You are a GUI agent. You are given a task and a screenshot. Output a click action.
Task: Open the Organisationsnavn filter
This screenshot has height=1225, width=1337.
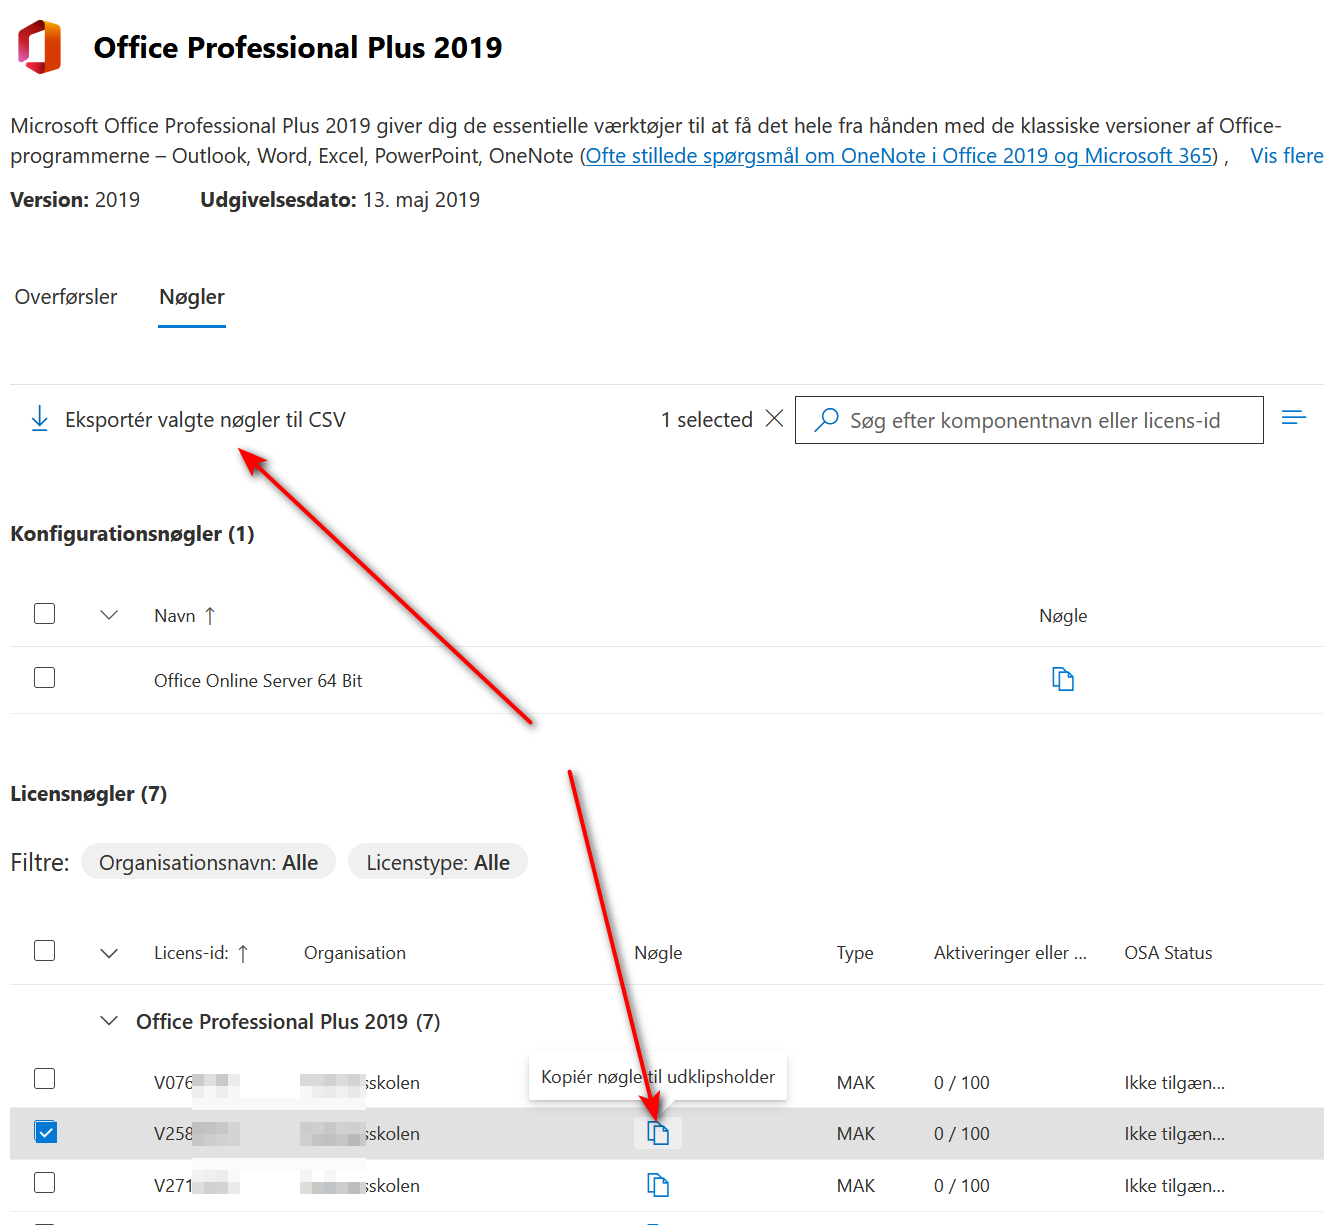point(208,862)
